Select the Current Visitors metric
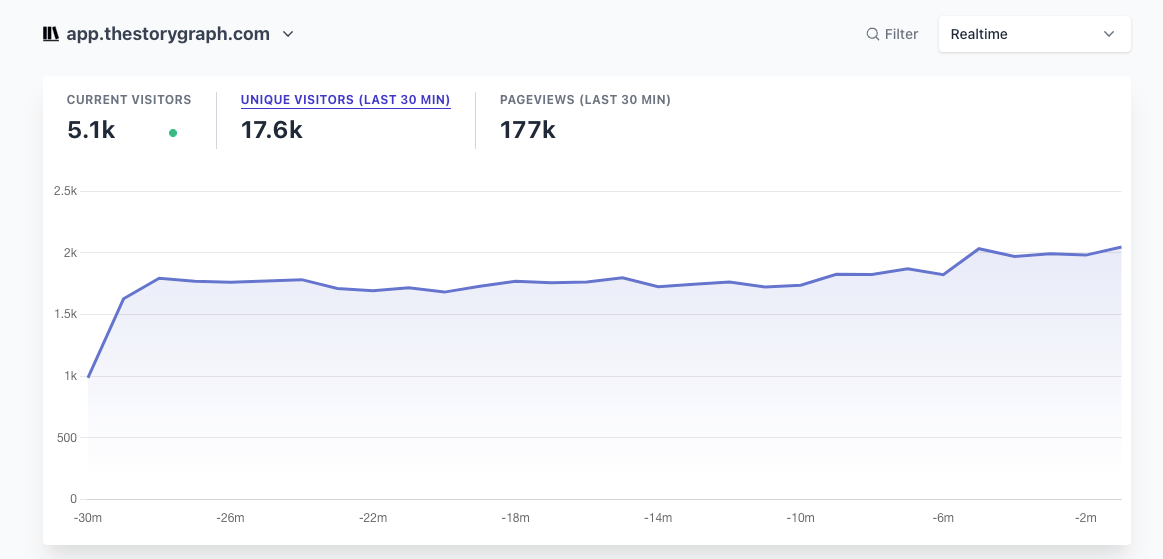 pyautogui.click(x=129, y=99)
